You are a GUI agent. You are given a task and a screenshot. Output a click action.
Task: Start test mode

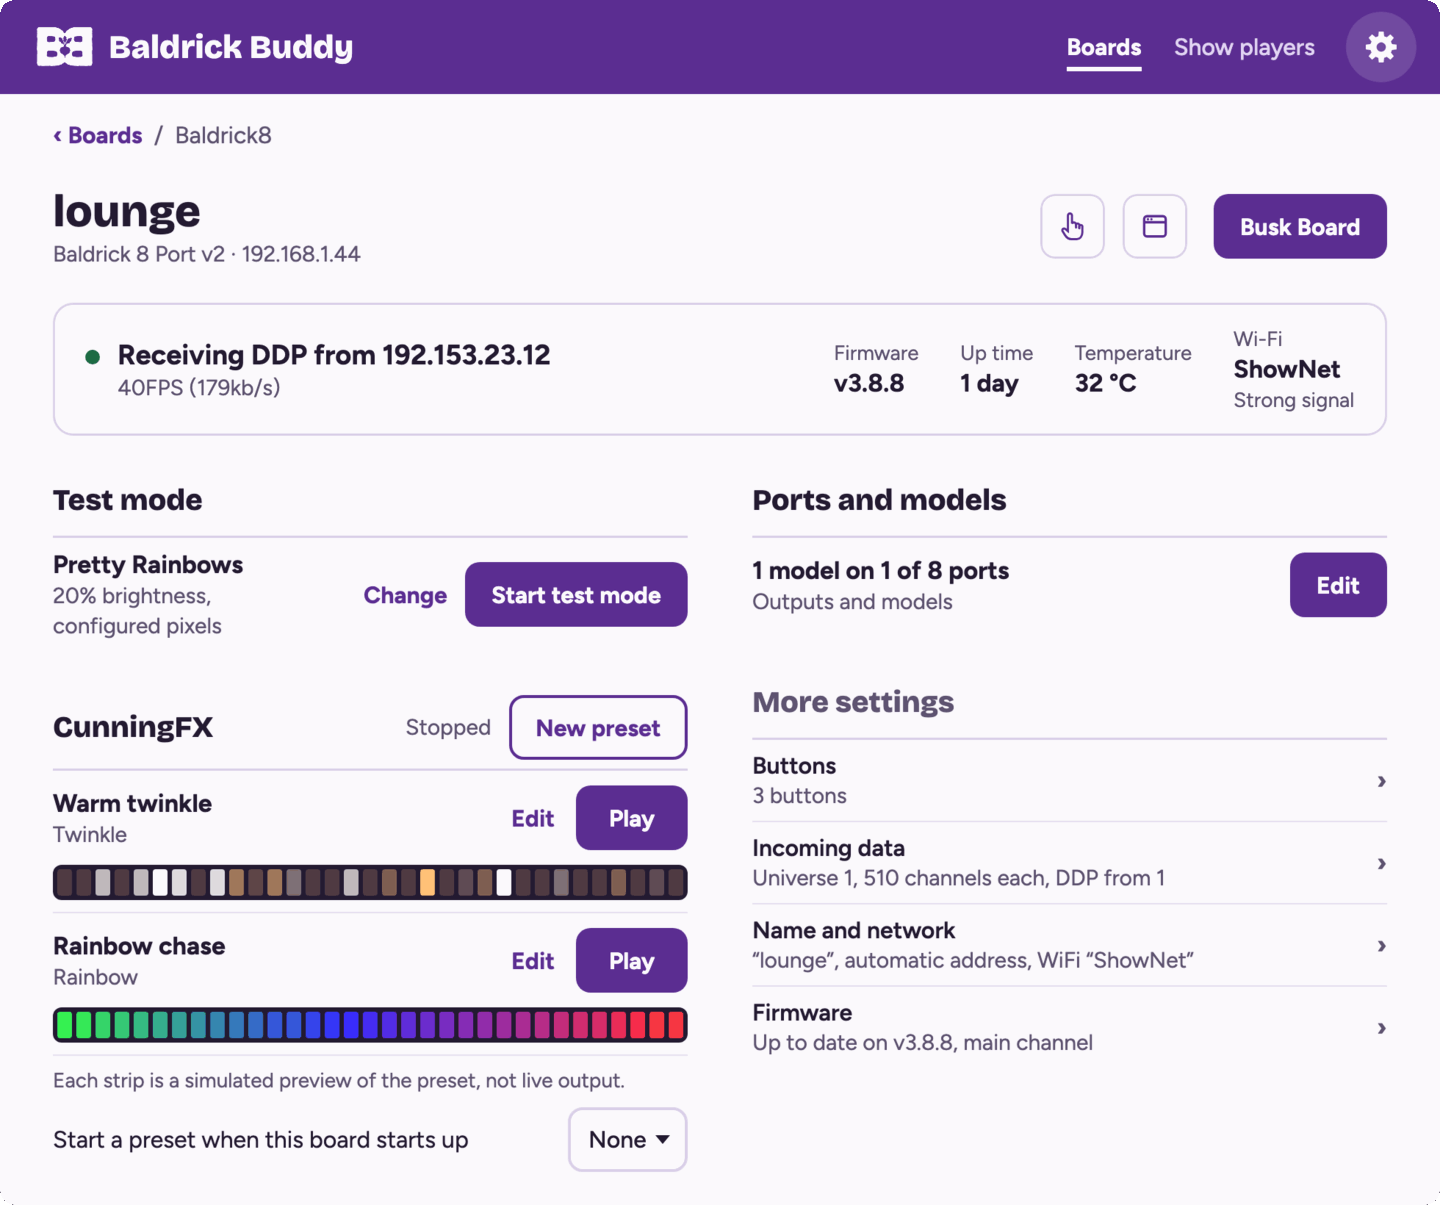click(576, 595)
